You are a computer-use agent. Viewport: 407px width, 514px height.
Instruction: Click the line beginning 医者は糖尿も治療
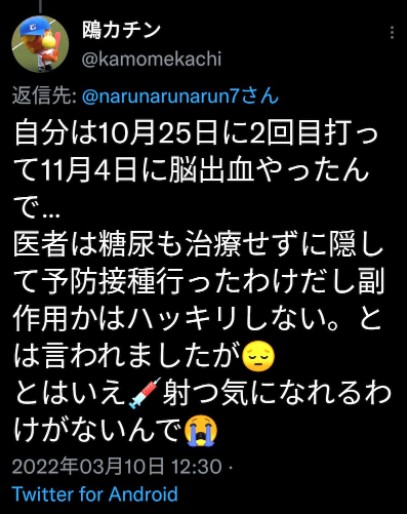199,246
